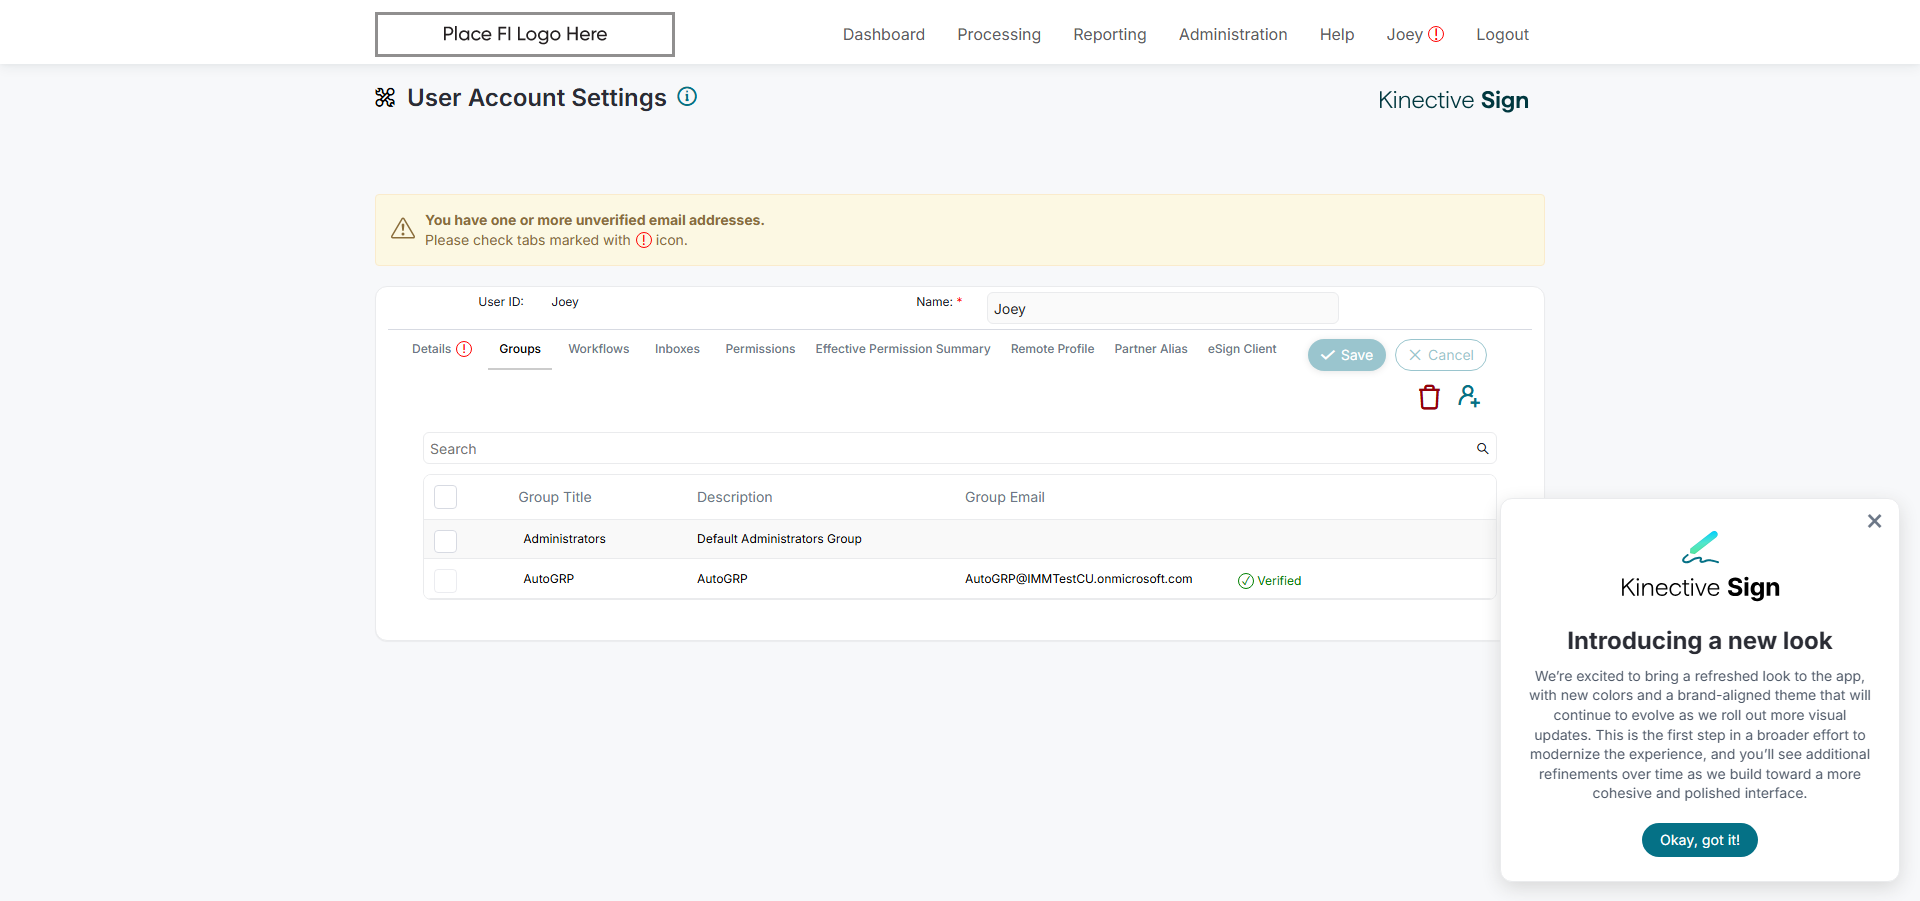Switch to the Workflows tab

598,349
